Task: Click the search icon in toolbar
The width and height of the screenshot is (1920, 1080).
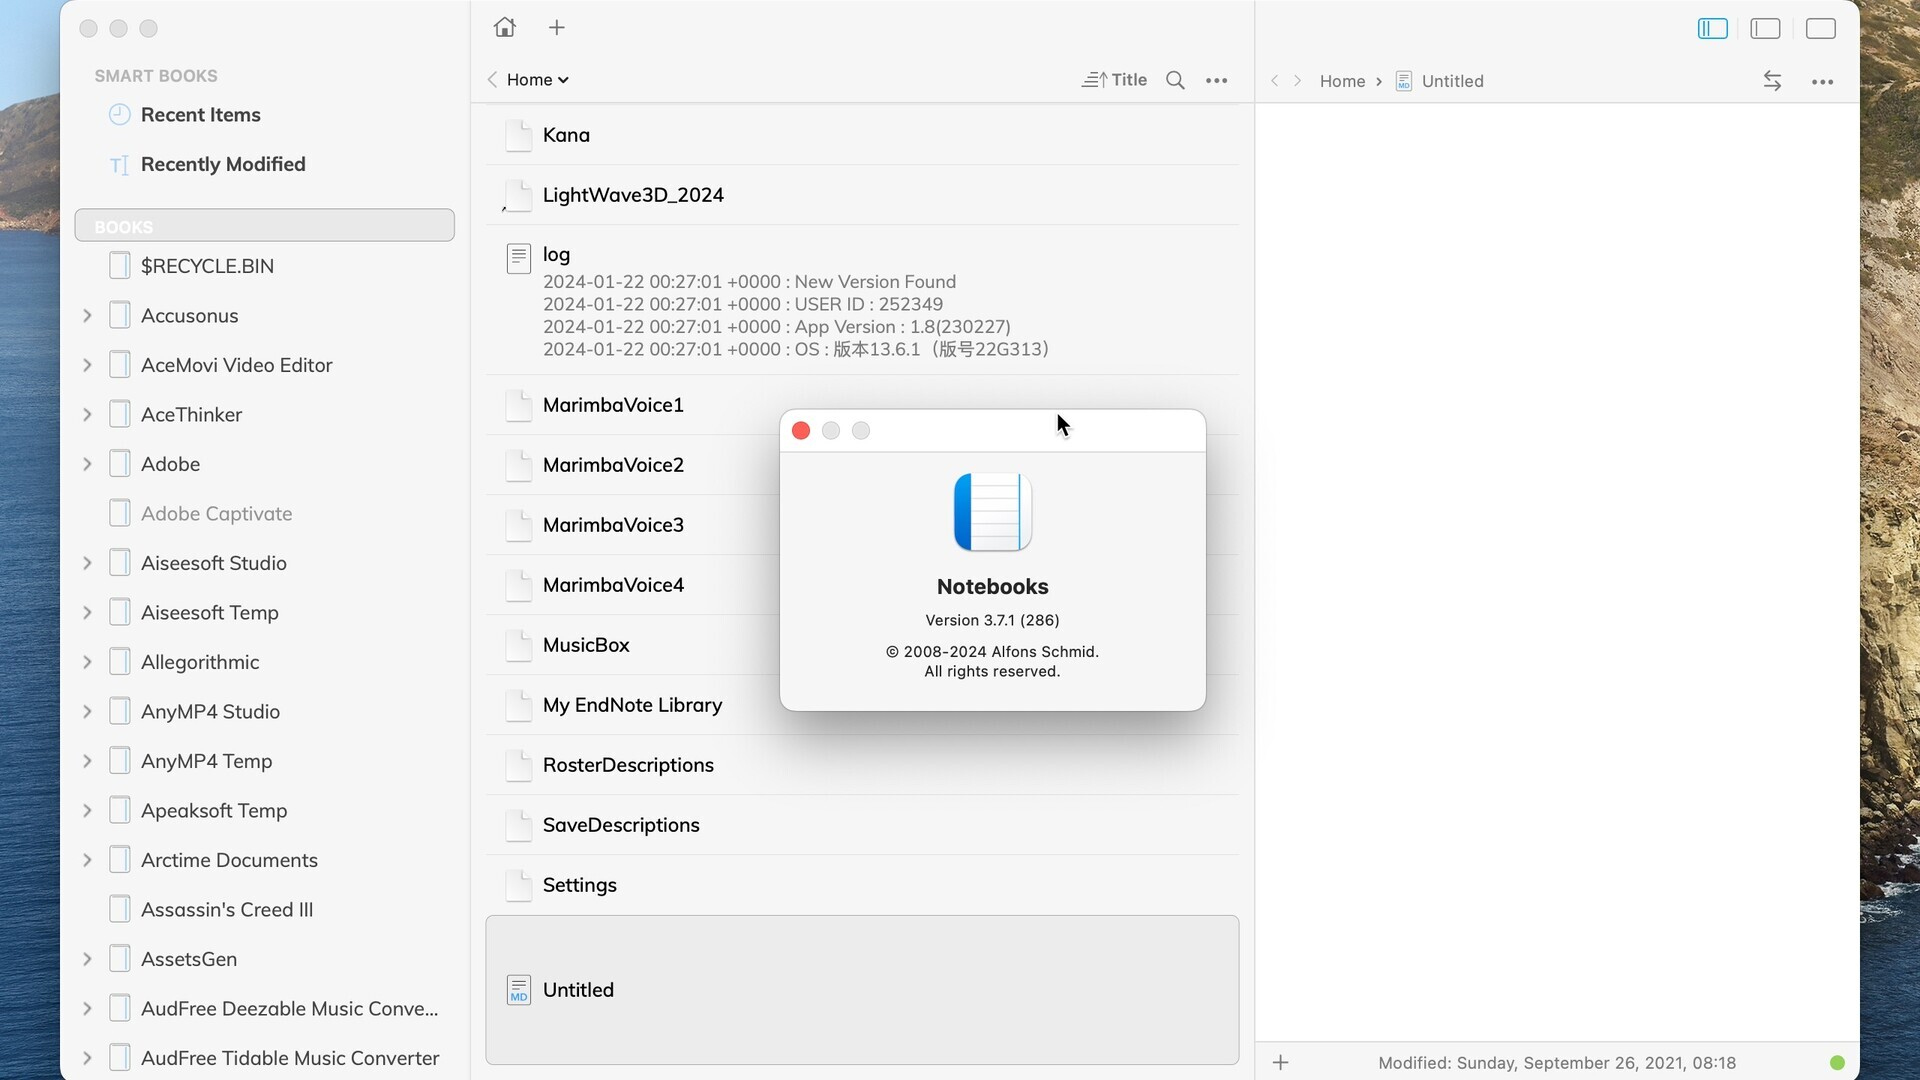Action: [1174, 79]
